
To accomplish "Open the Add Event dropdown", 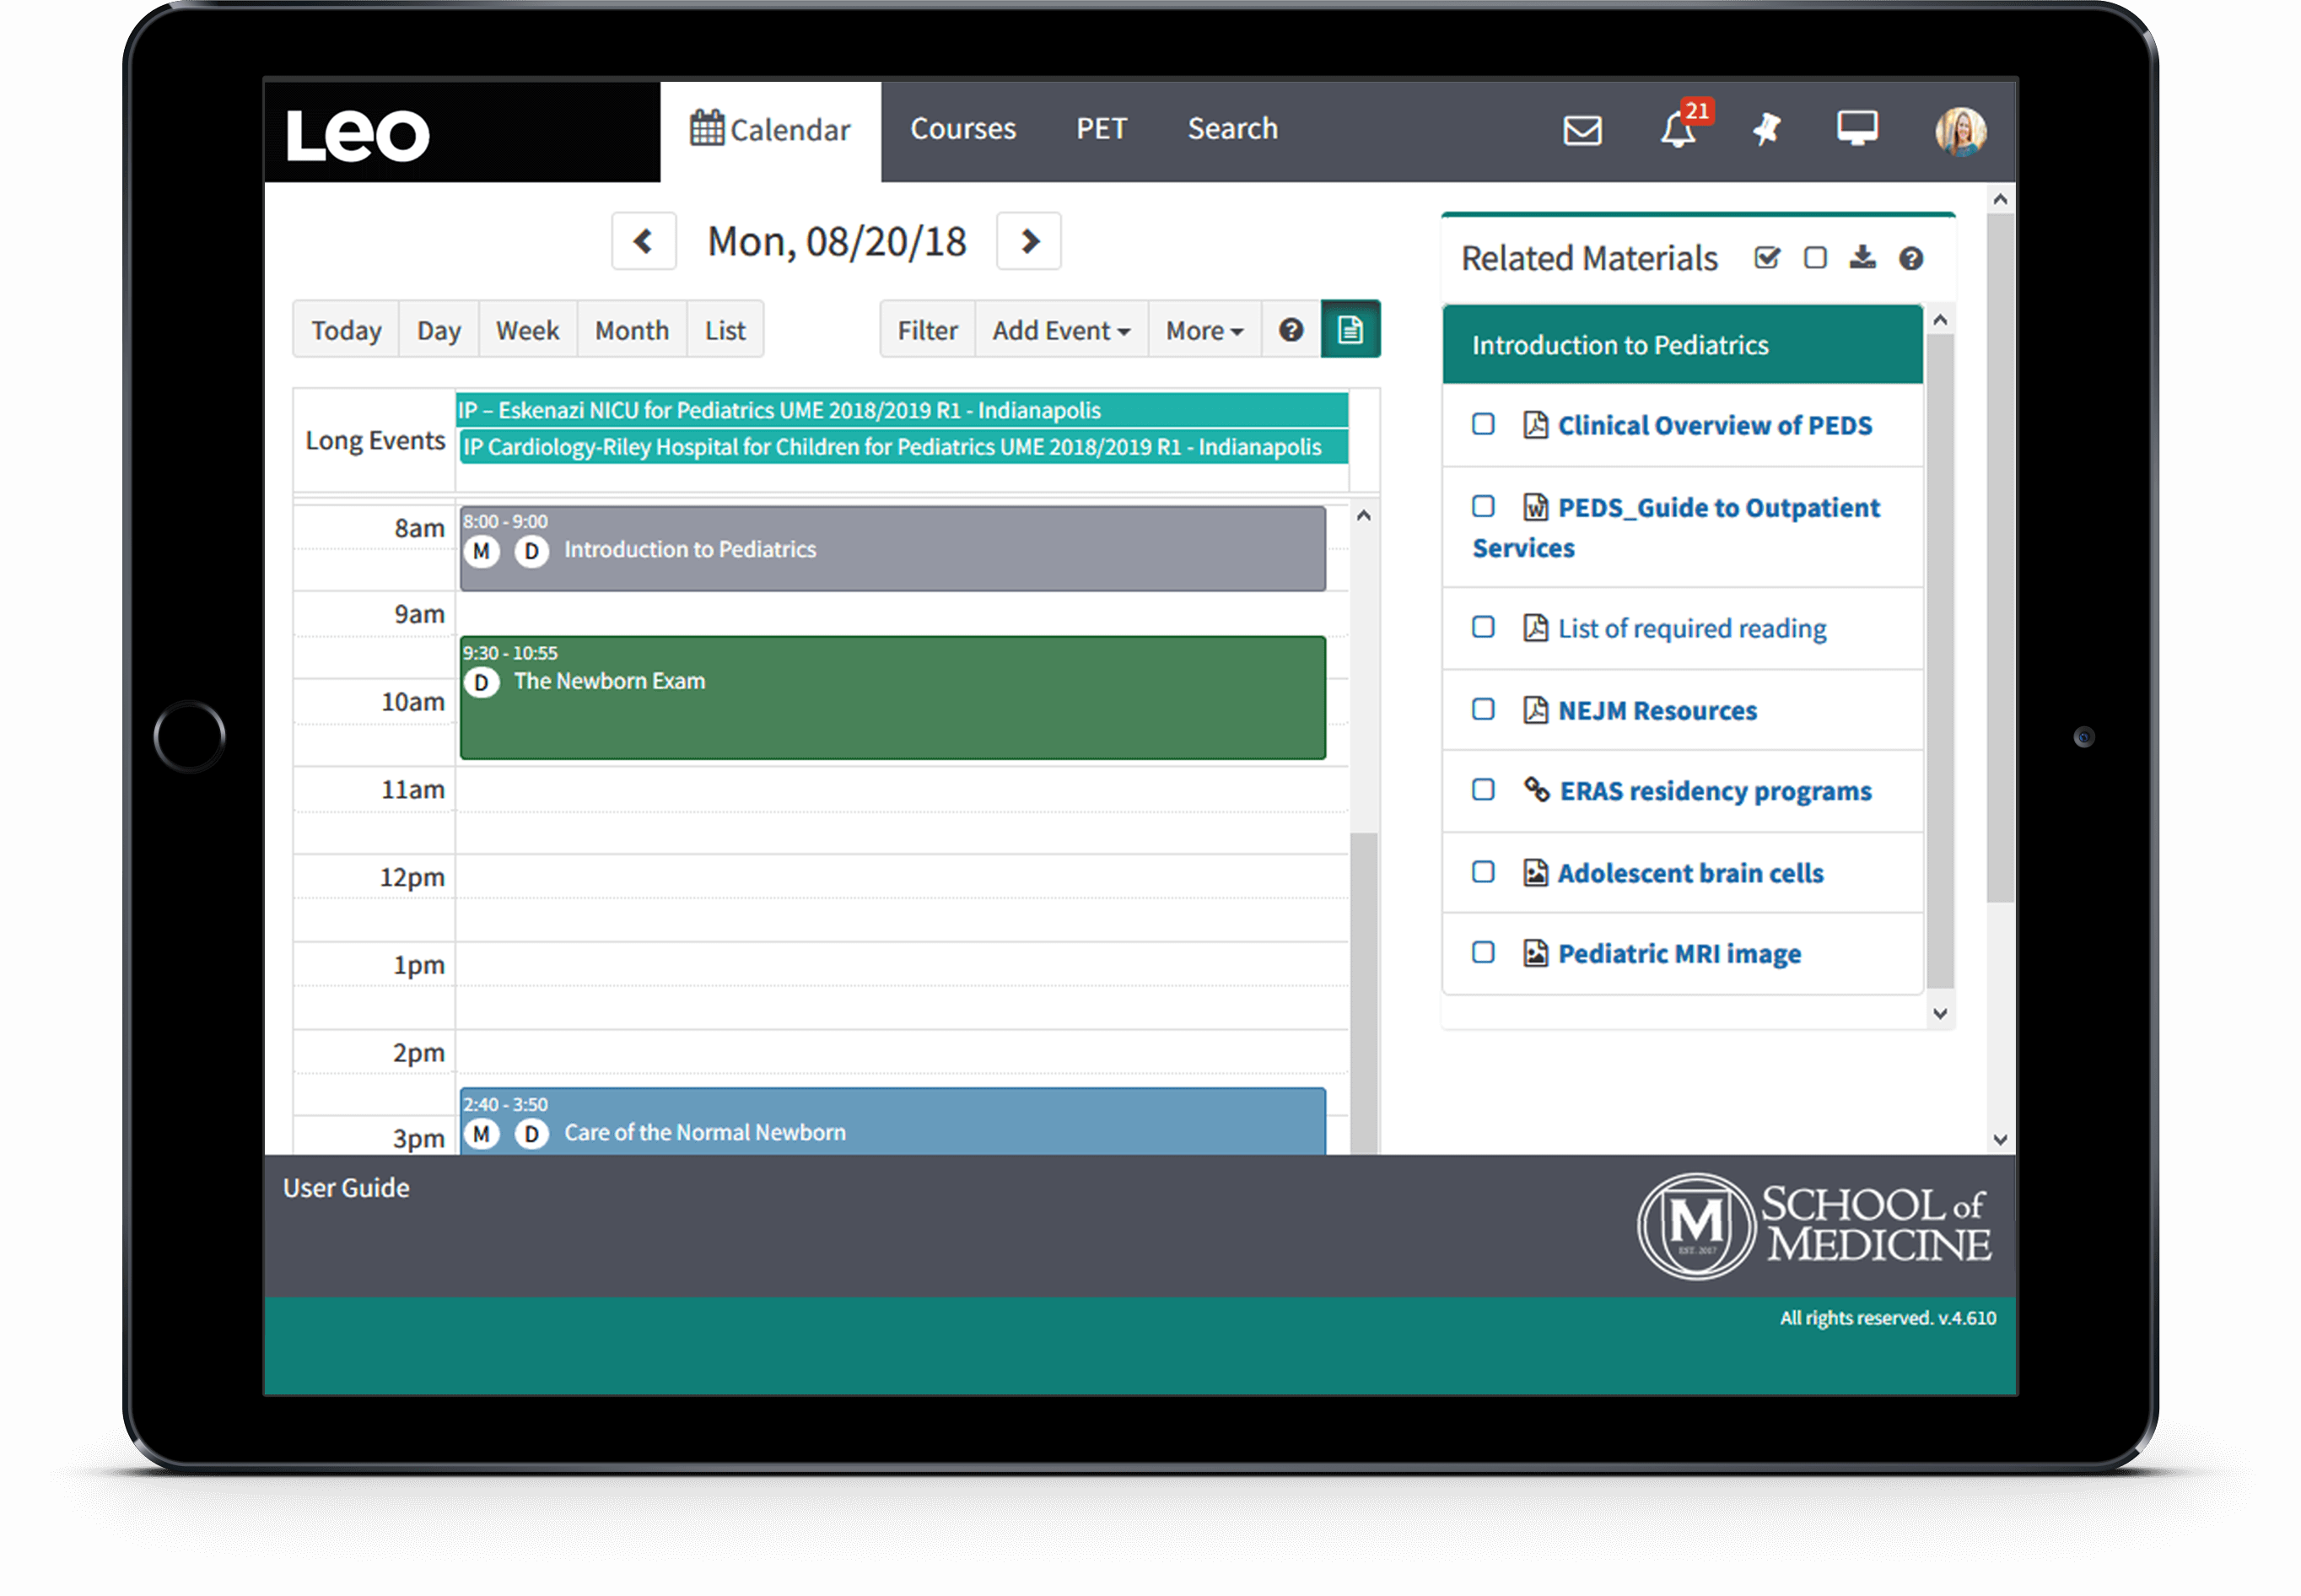I will [x=1060, y=330].
